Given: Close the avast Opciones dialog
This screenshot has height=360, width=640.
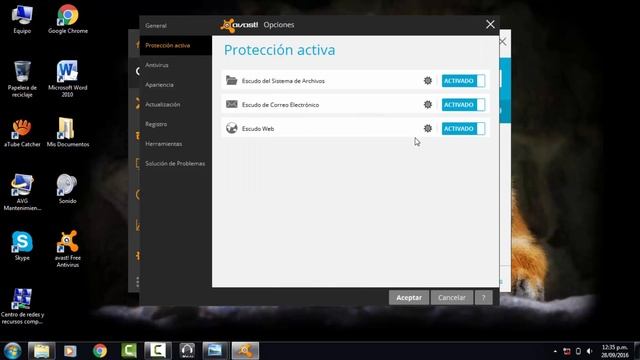Looking at the screenshot, I should 490,24.
